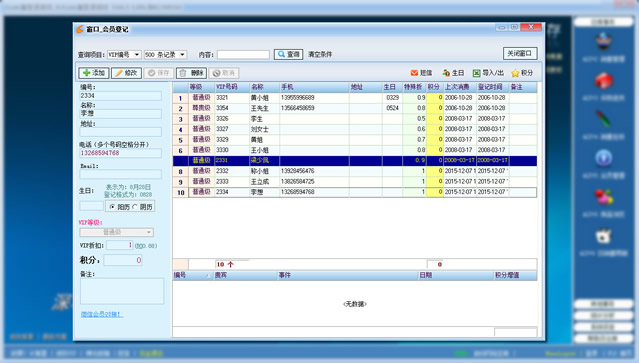Screen dimensions: 639x363
Task: Click the 短信 (SMS) envelope icon
Action: (x=414, y=73)
